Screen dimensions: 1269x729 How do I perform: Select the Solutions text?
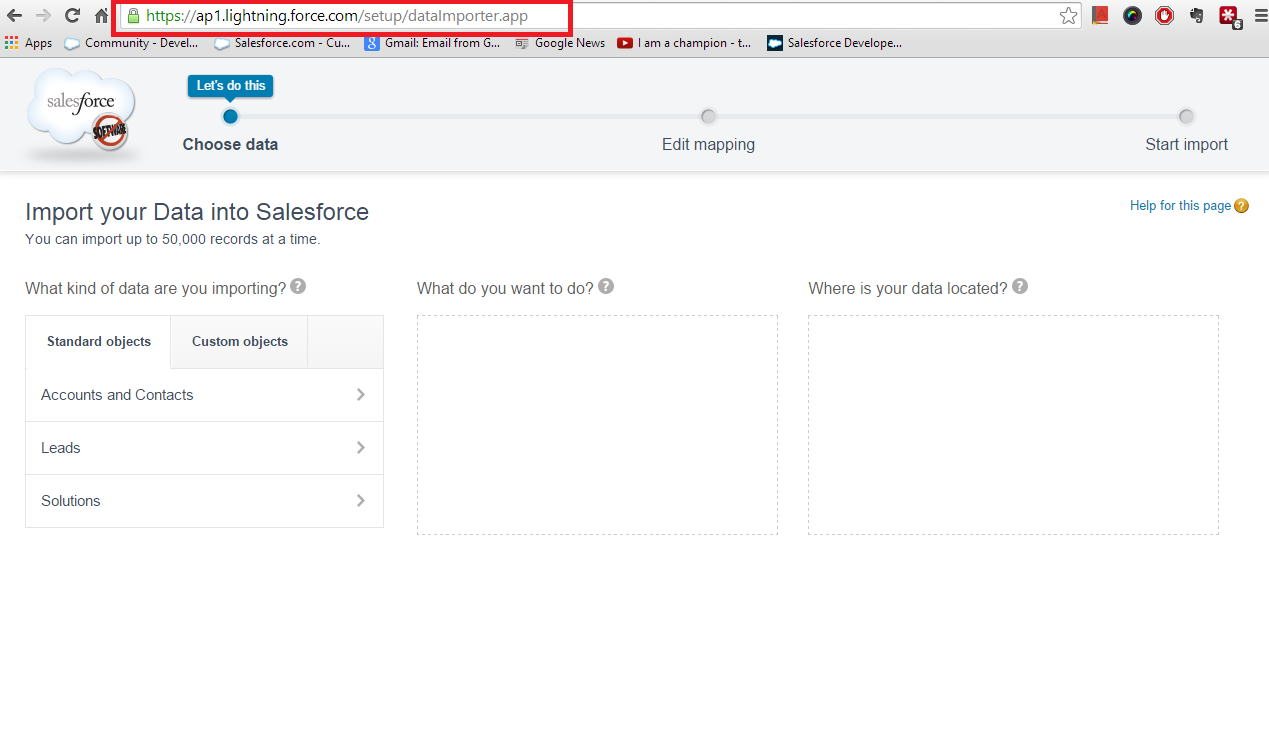70,501
